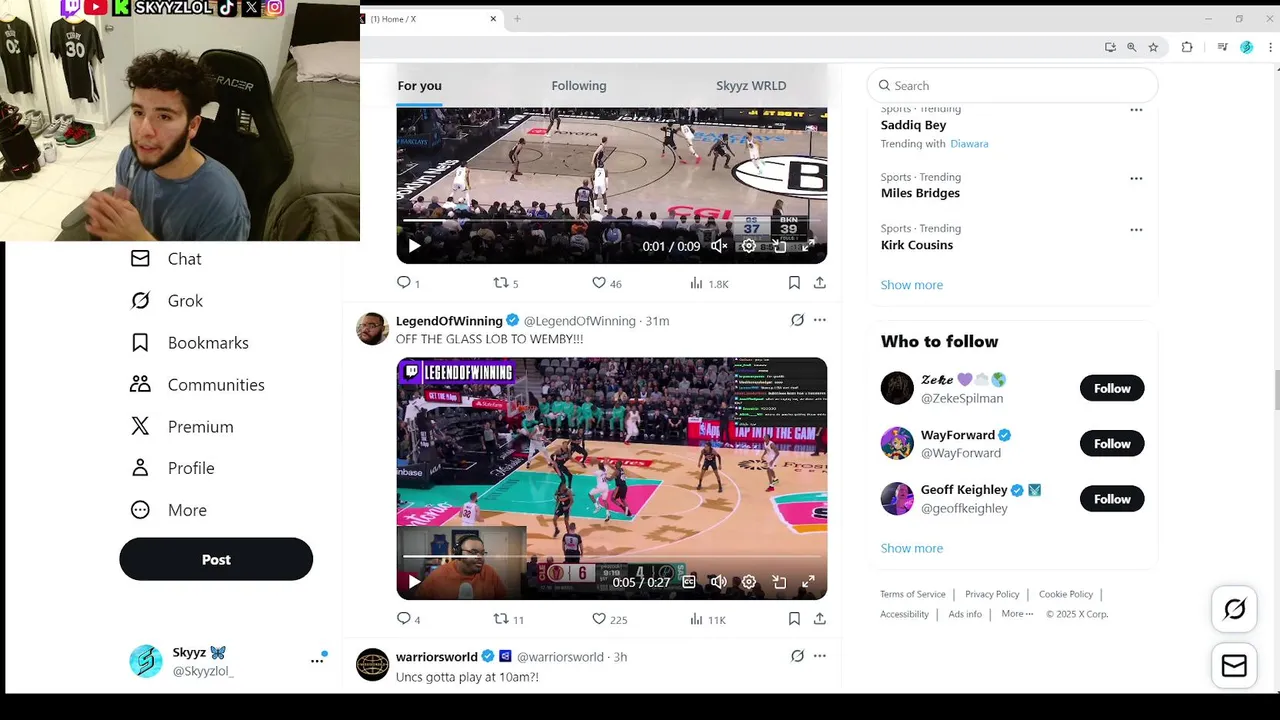Screen dimensions: 1280x720
Task: Open settings gear on top video
Action: tap(749, 246)
